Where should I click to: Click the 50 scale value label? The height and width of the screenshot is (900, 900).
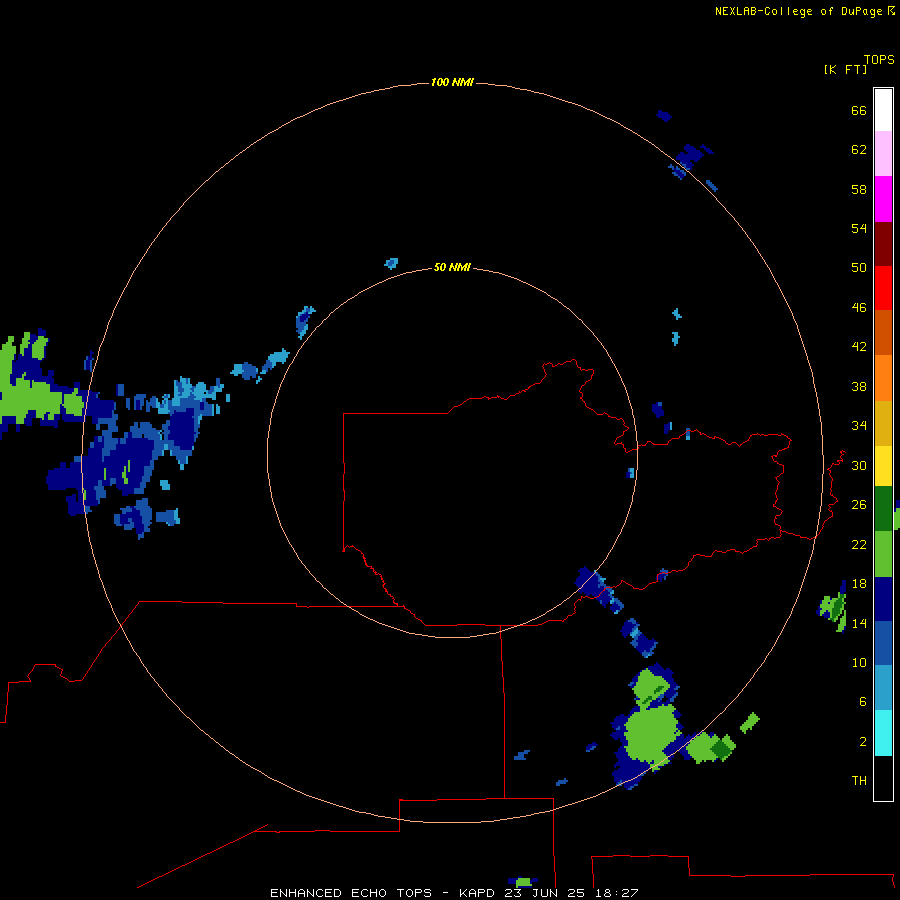pyautogui.click(x=859, y=268)
